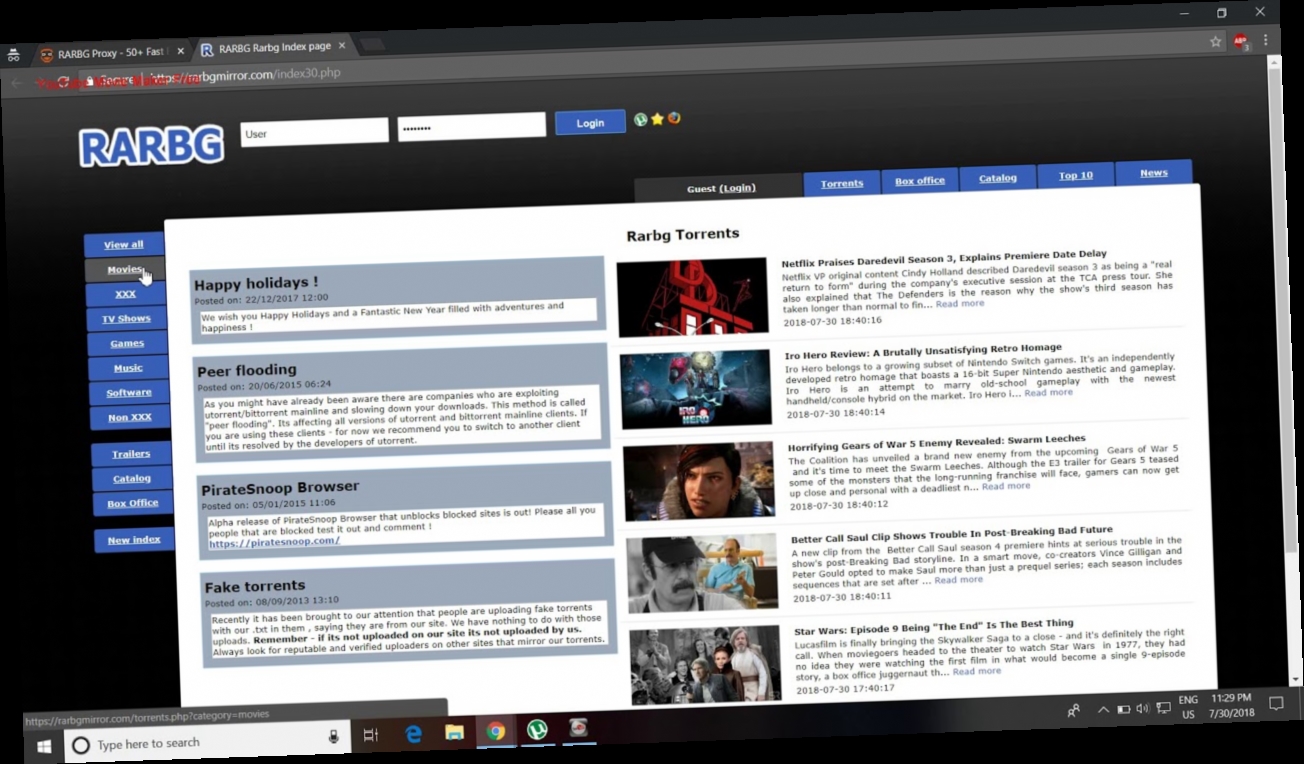Viewport: 1304px width, 764px height.
Task: Open the Adblock extension icon
Action: (x=1241, y=41)
